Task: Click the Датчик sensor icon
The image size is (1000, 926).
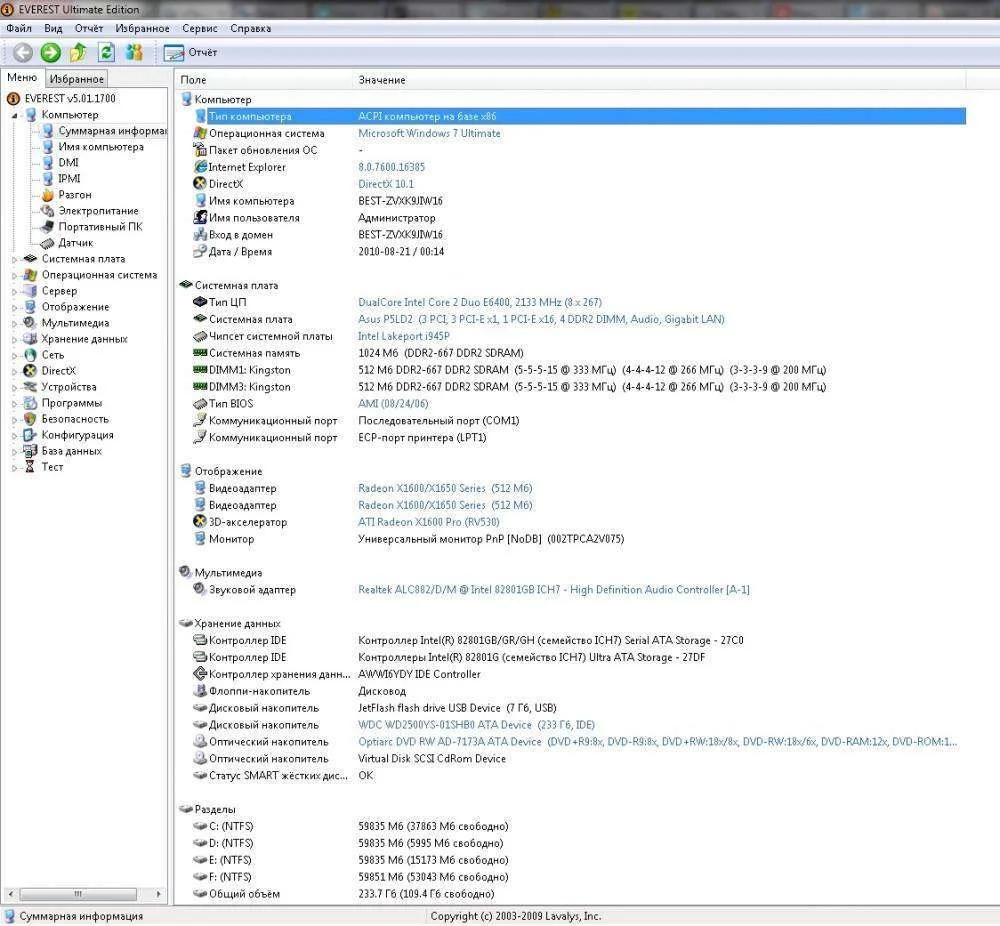Action: [48, 243]
